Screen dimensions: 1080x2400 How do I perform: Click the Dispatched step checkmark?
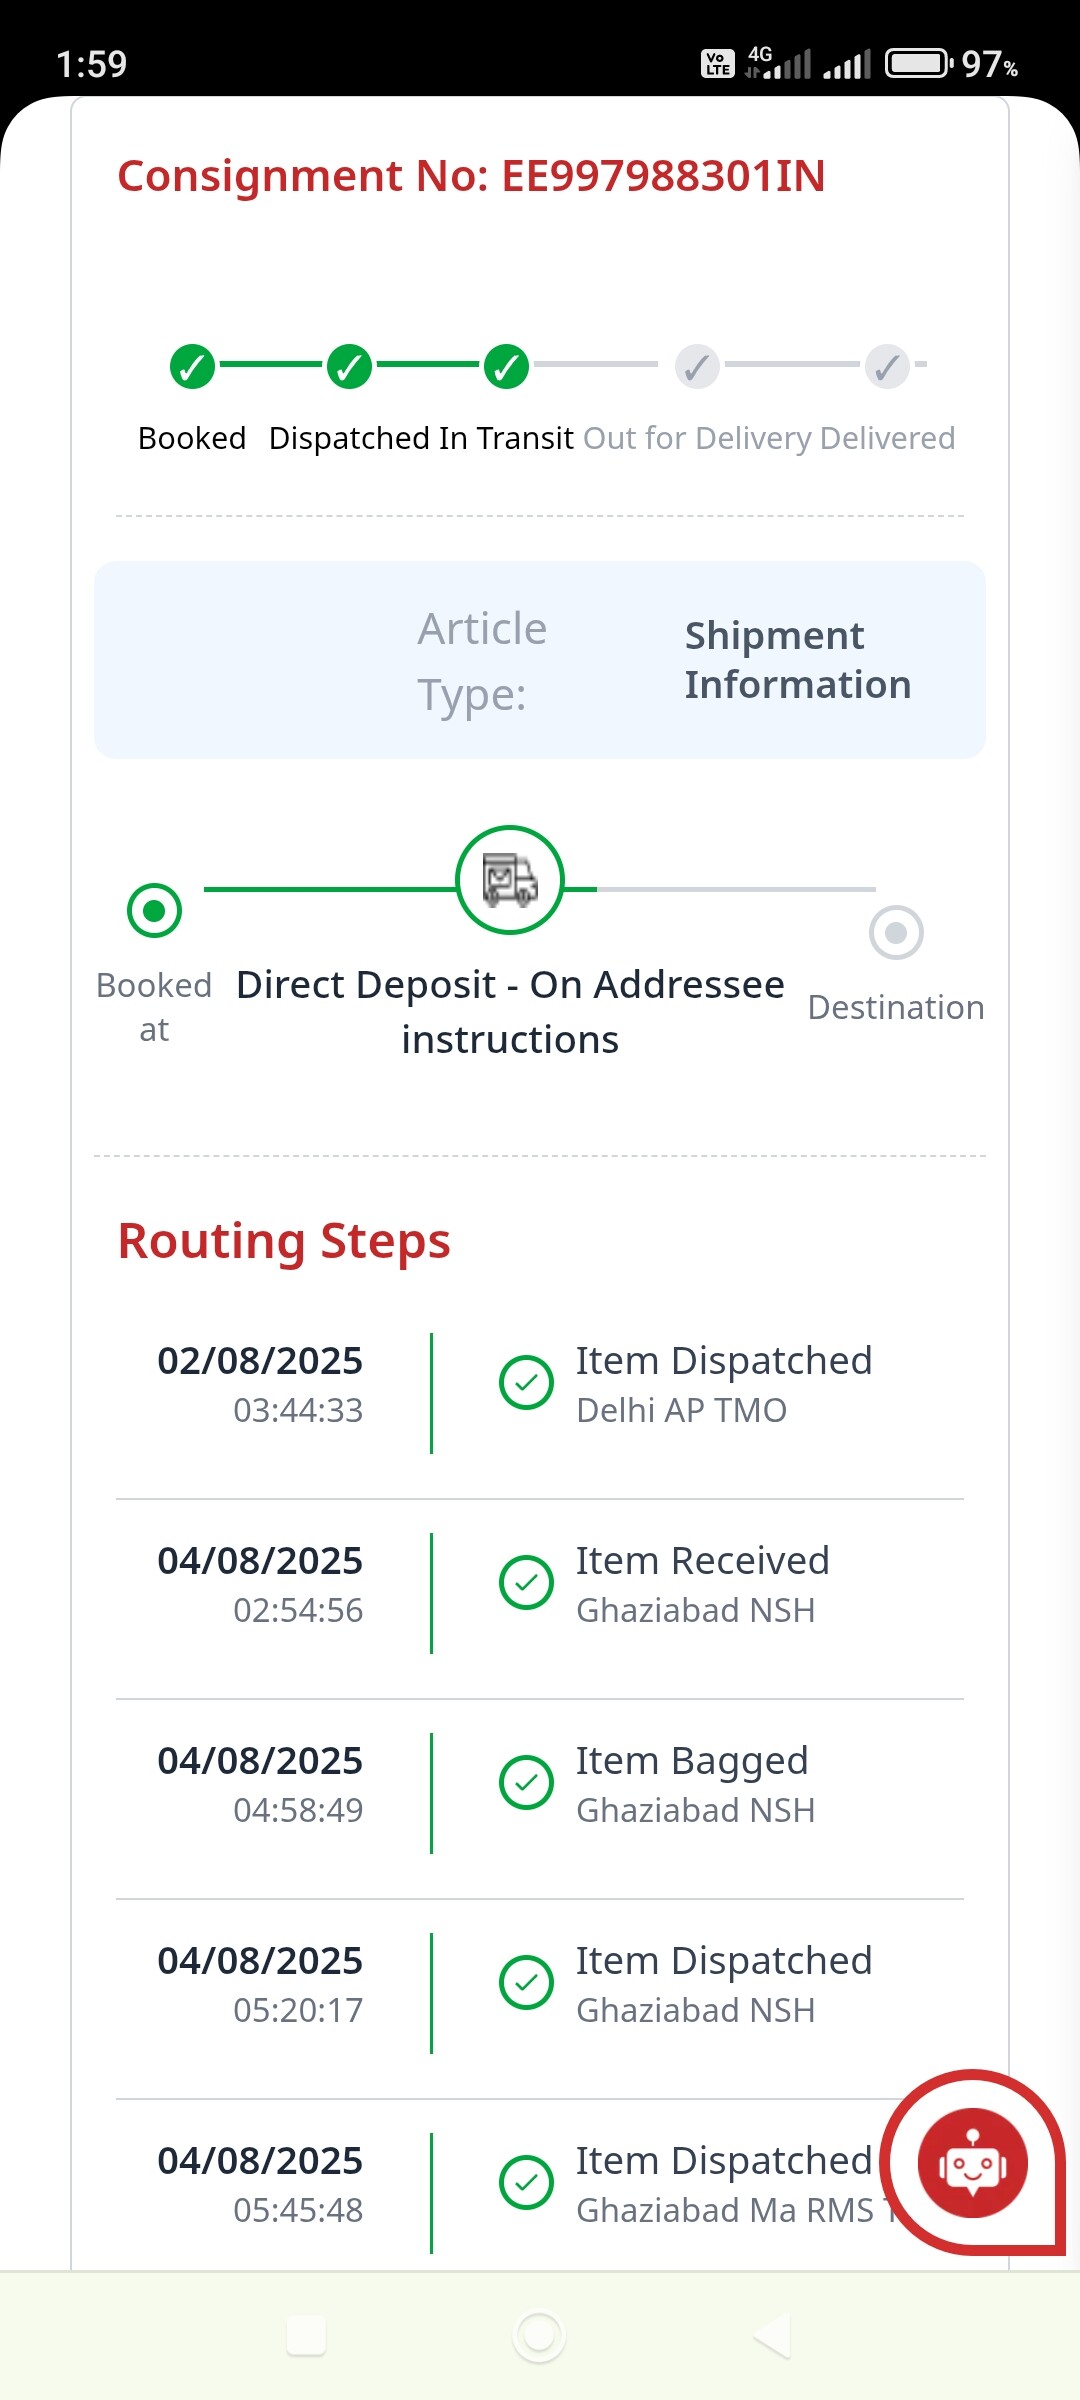[349, 367]
